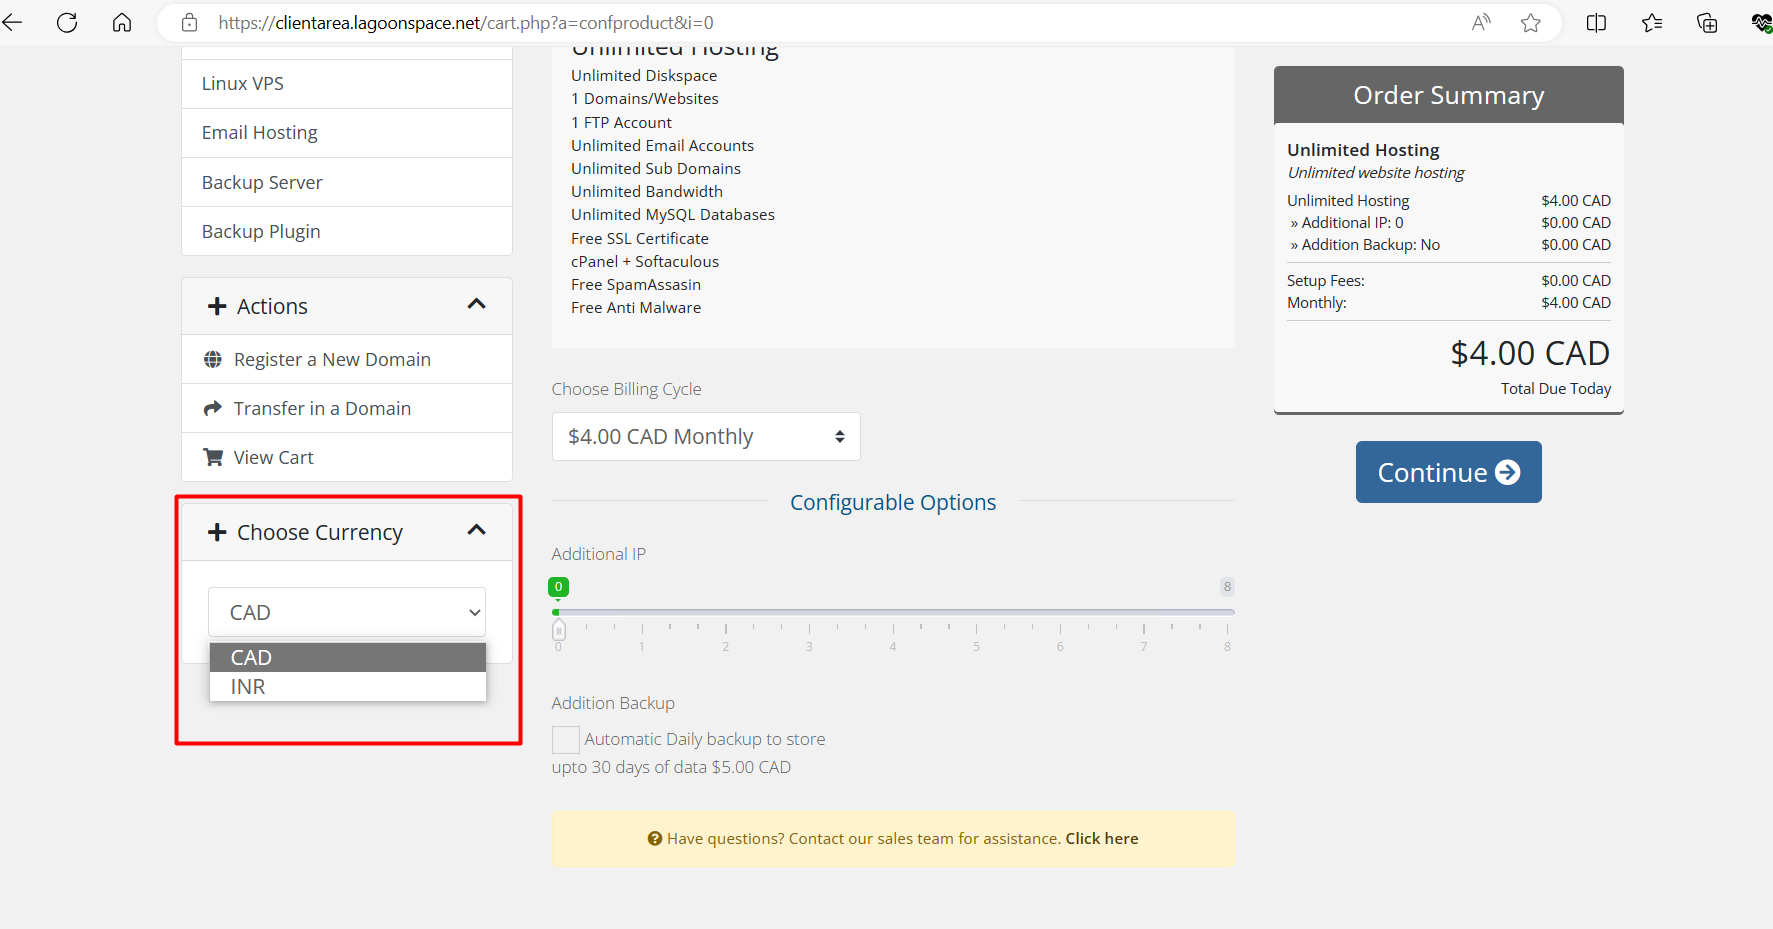Open Email Hosting category
This screenshot has height=929, width=1773.
[260, 133]
